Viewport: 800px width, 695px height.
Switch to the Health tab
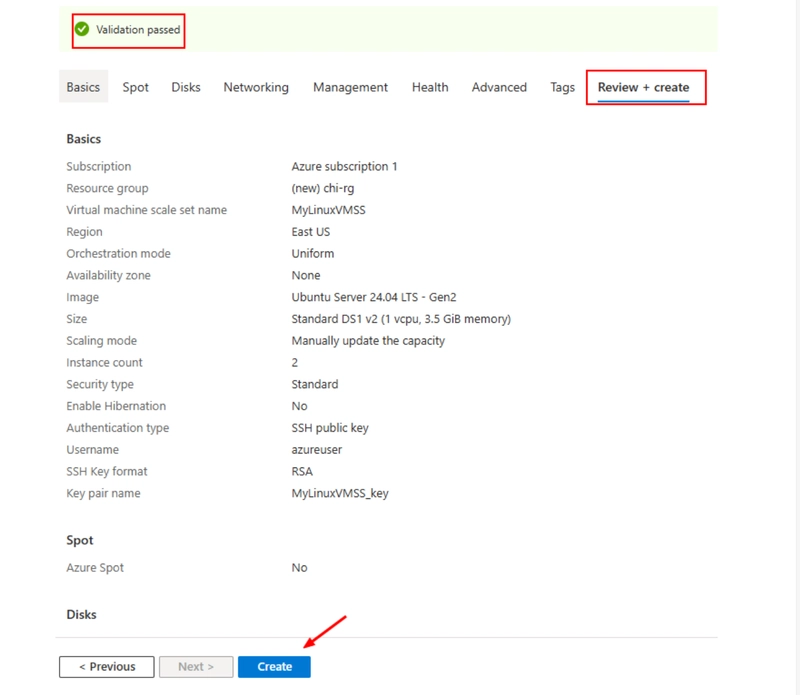point(430,87)
